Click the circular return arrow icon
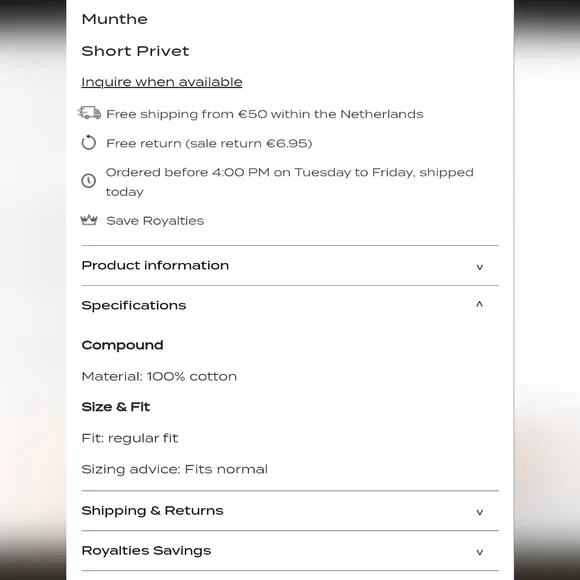 89,143
